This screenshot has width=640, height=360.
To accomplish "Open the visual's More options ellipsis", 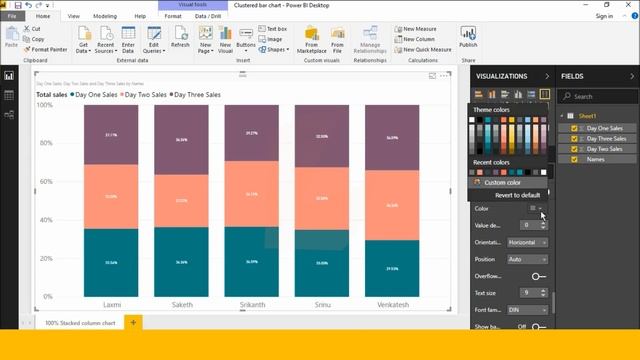I will pyautogui.click(x=444, y=76).
